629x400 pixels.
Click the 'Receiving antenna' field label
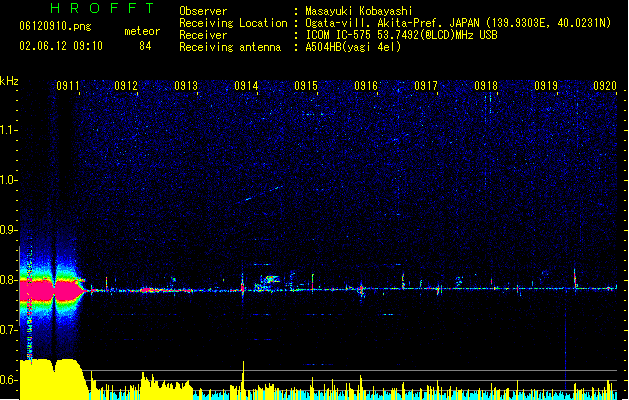click(x=230, y=47)
